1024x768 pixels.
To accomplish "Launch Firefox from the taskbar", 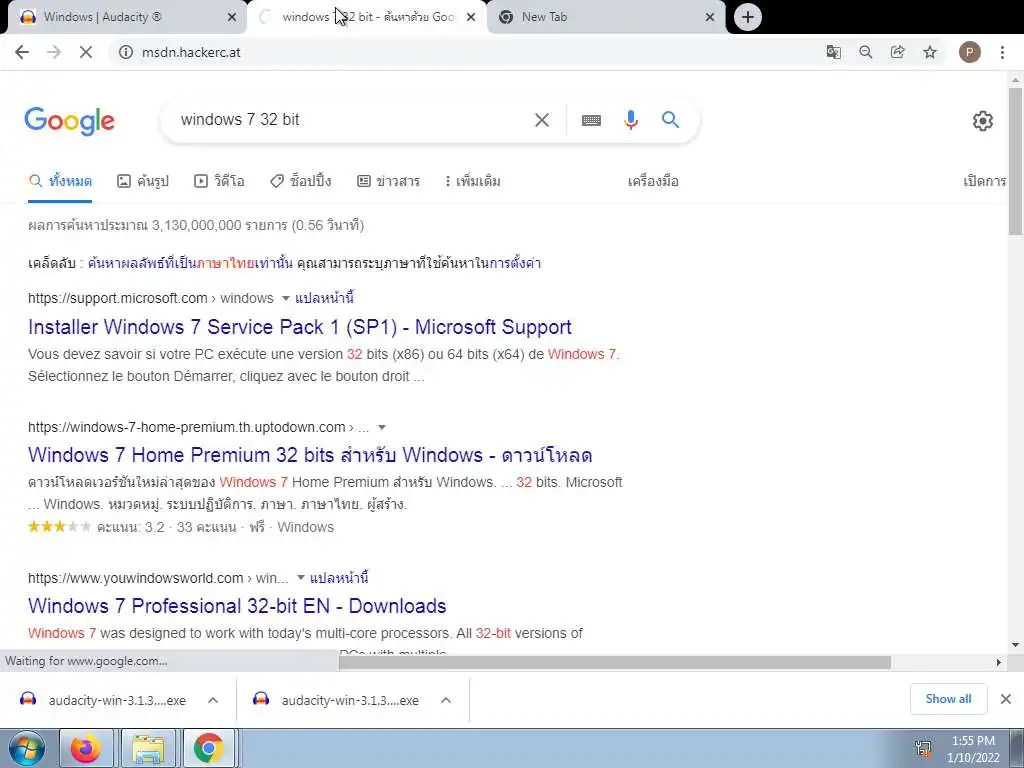I will pos(86,748).
